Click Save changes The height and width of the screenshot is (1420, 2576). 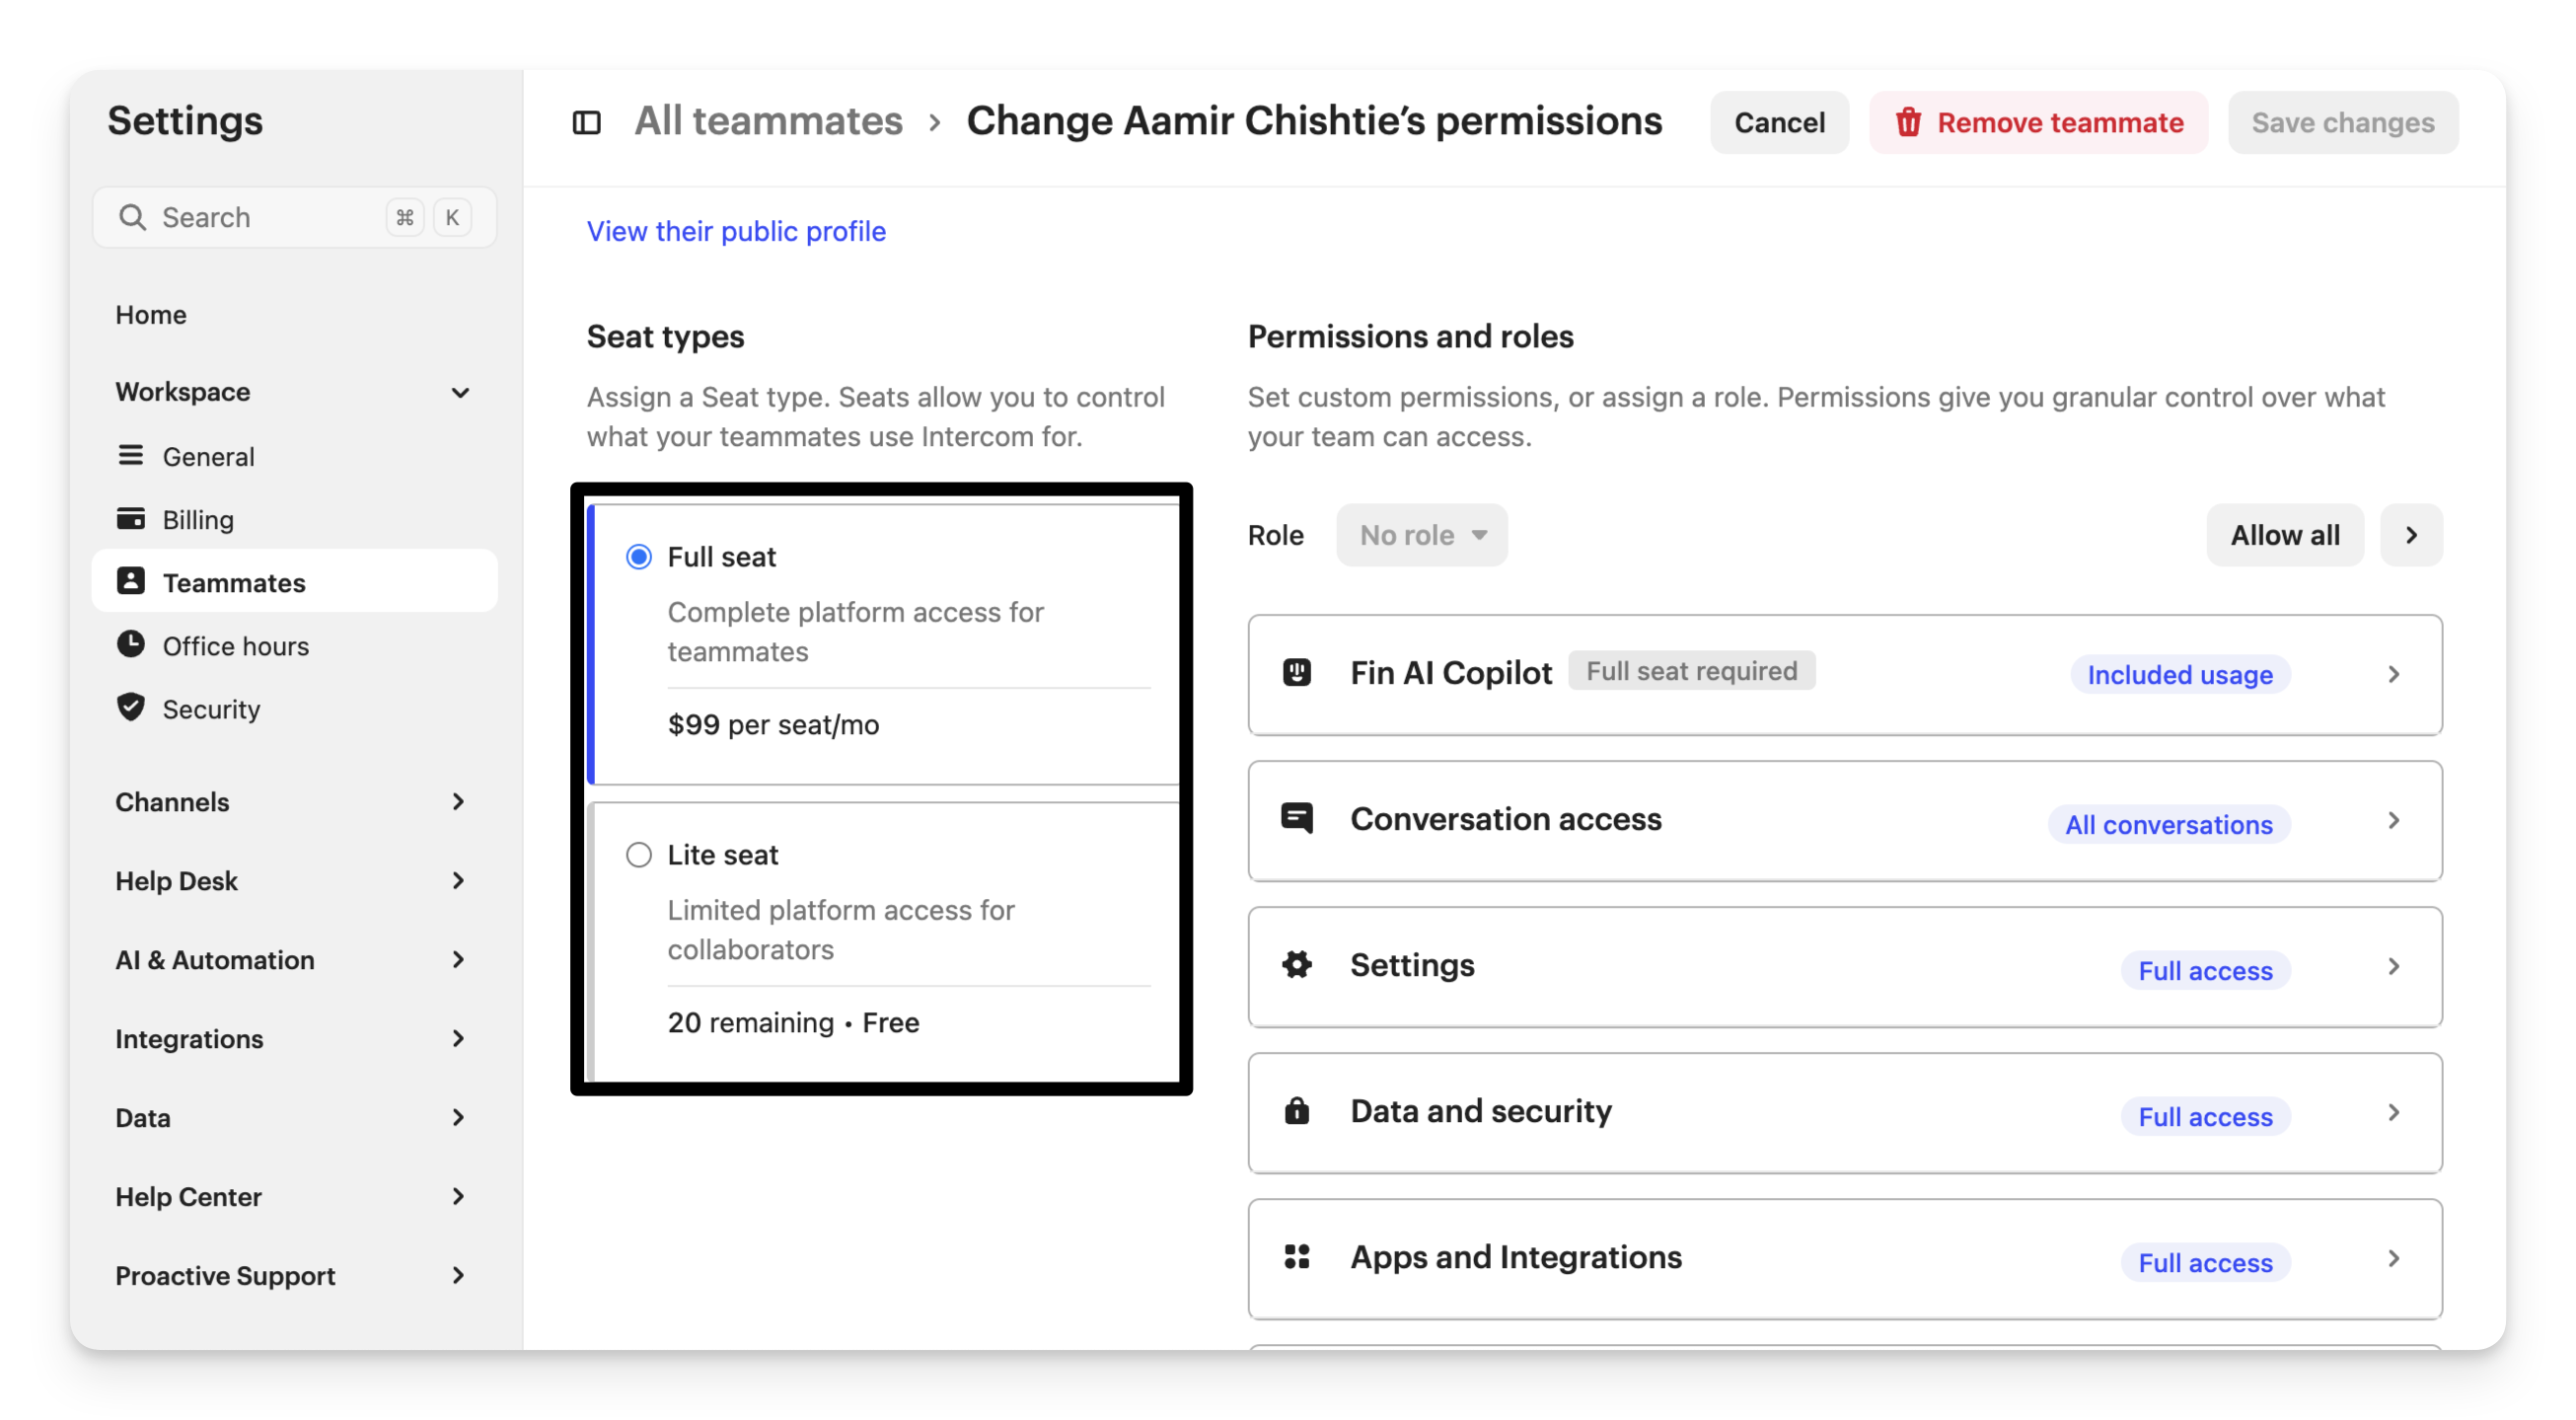point(2343,122)
